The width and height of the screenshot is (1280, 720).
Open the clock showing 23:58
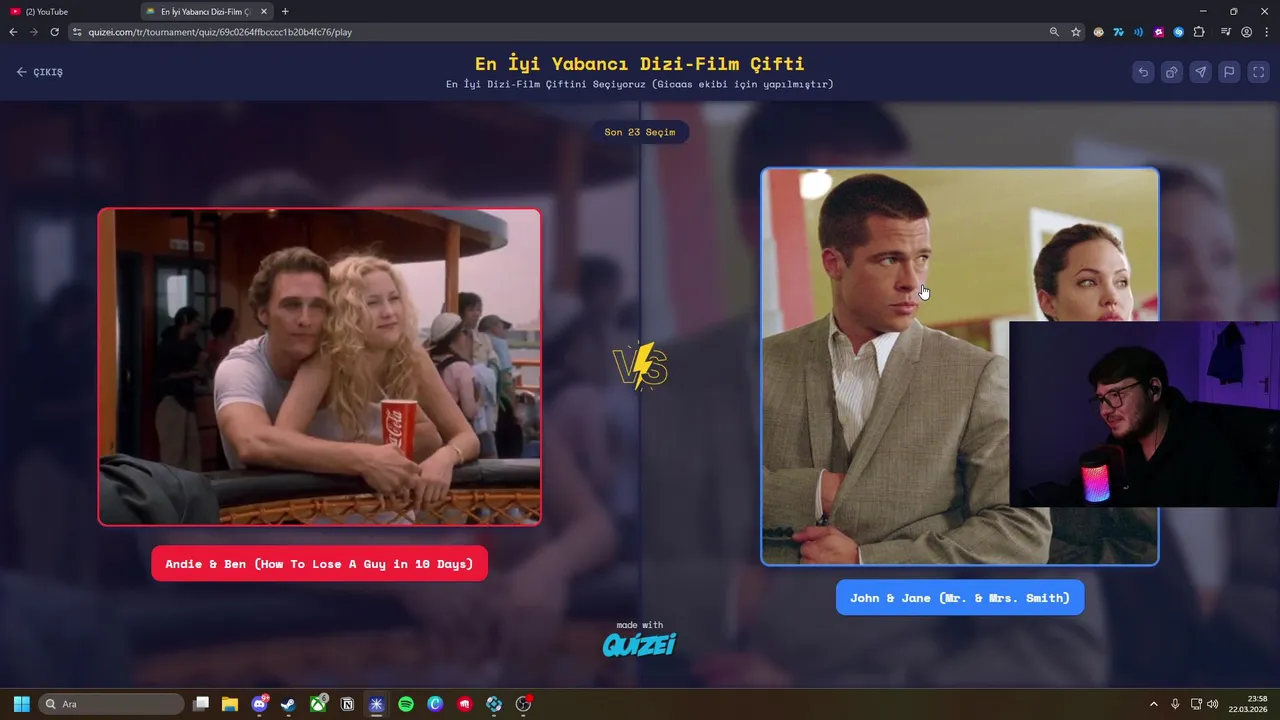point(1249,704)
